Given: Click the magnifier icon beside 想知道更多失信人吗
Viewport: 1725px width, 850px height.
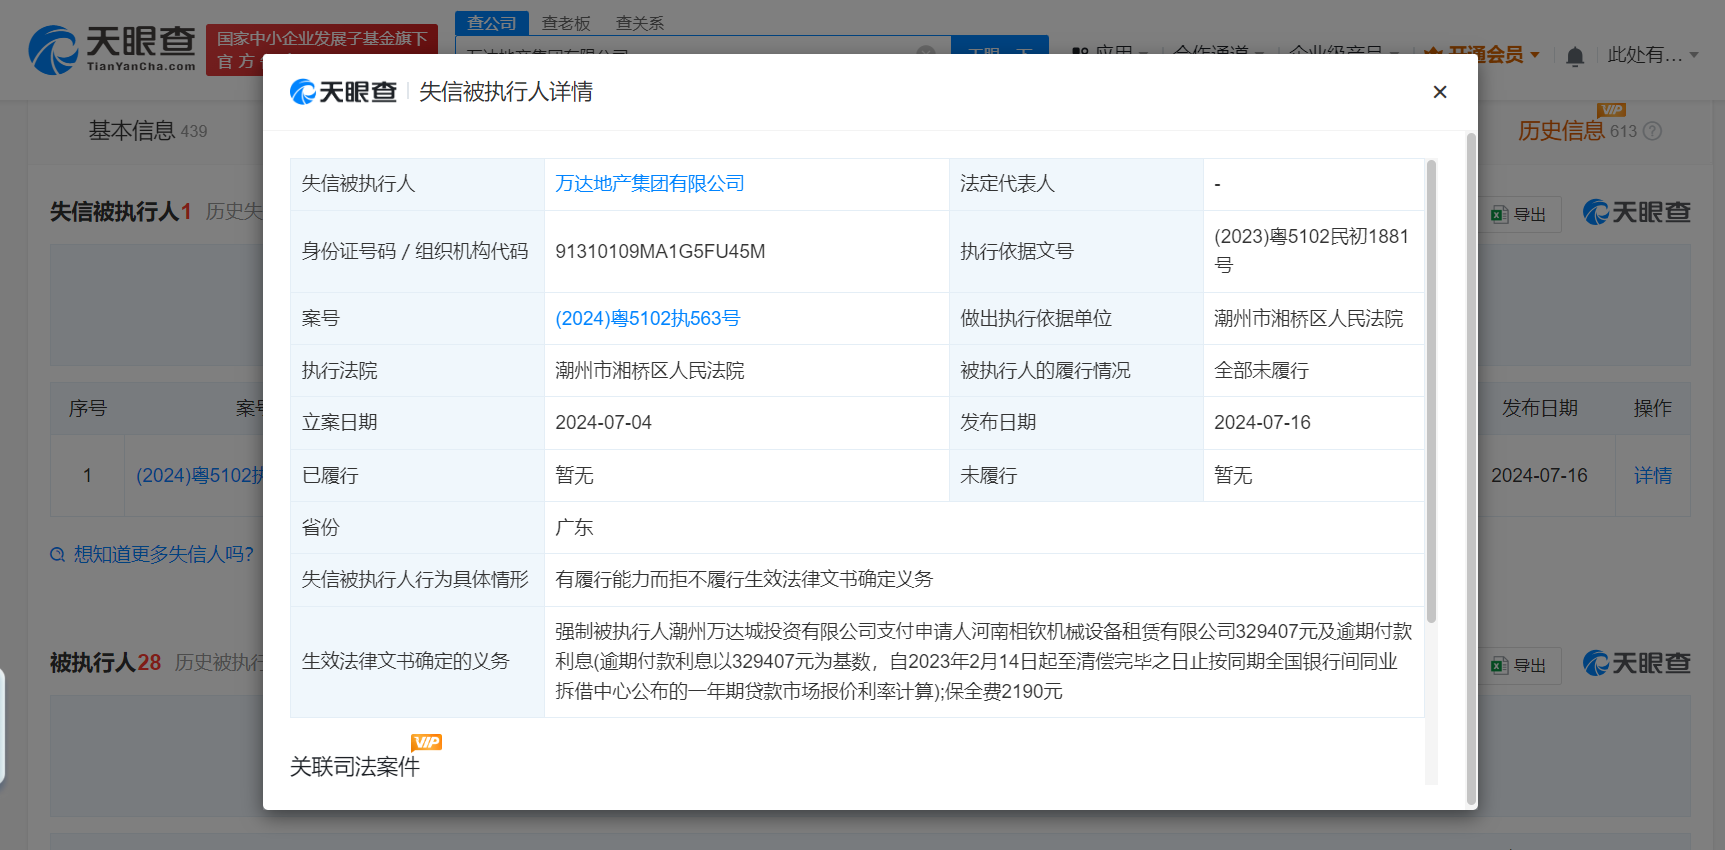Looking at the screenshot, I should point(58,555).
